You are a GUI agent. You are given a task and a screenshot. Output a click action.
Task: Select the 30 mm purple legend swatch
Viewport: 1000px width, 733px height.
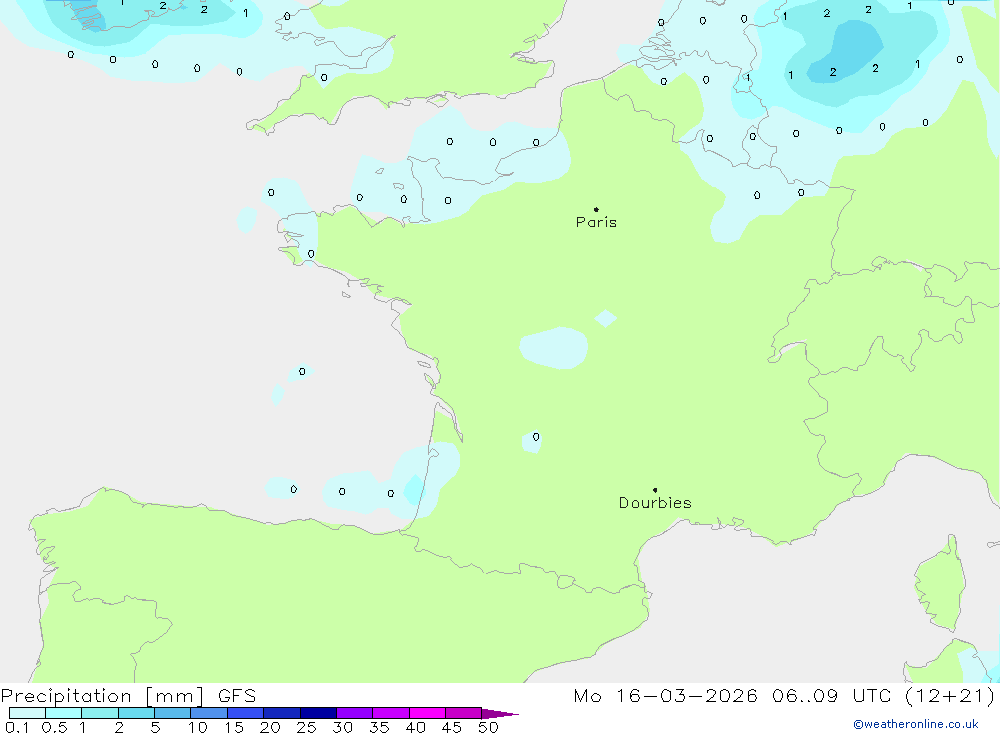tap(355, 713)
